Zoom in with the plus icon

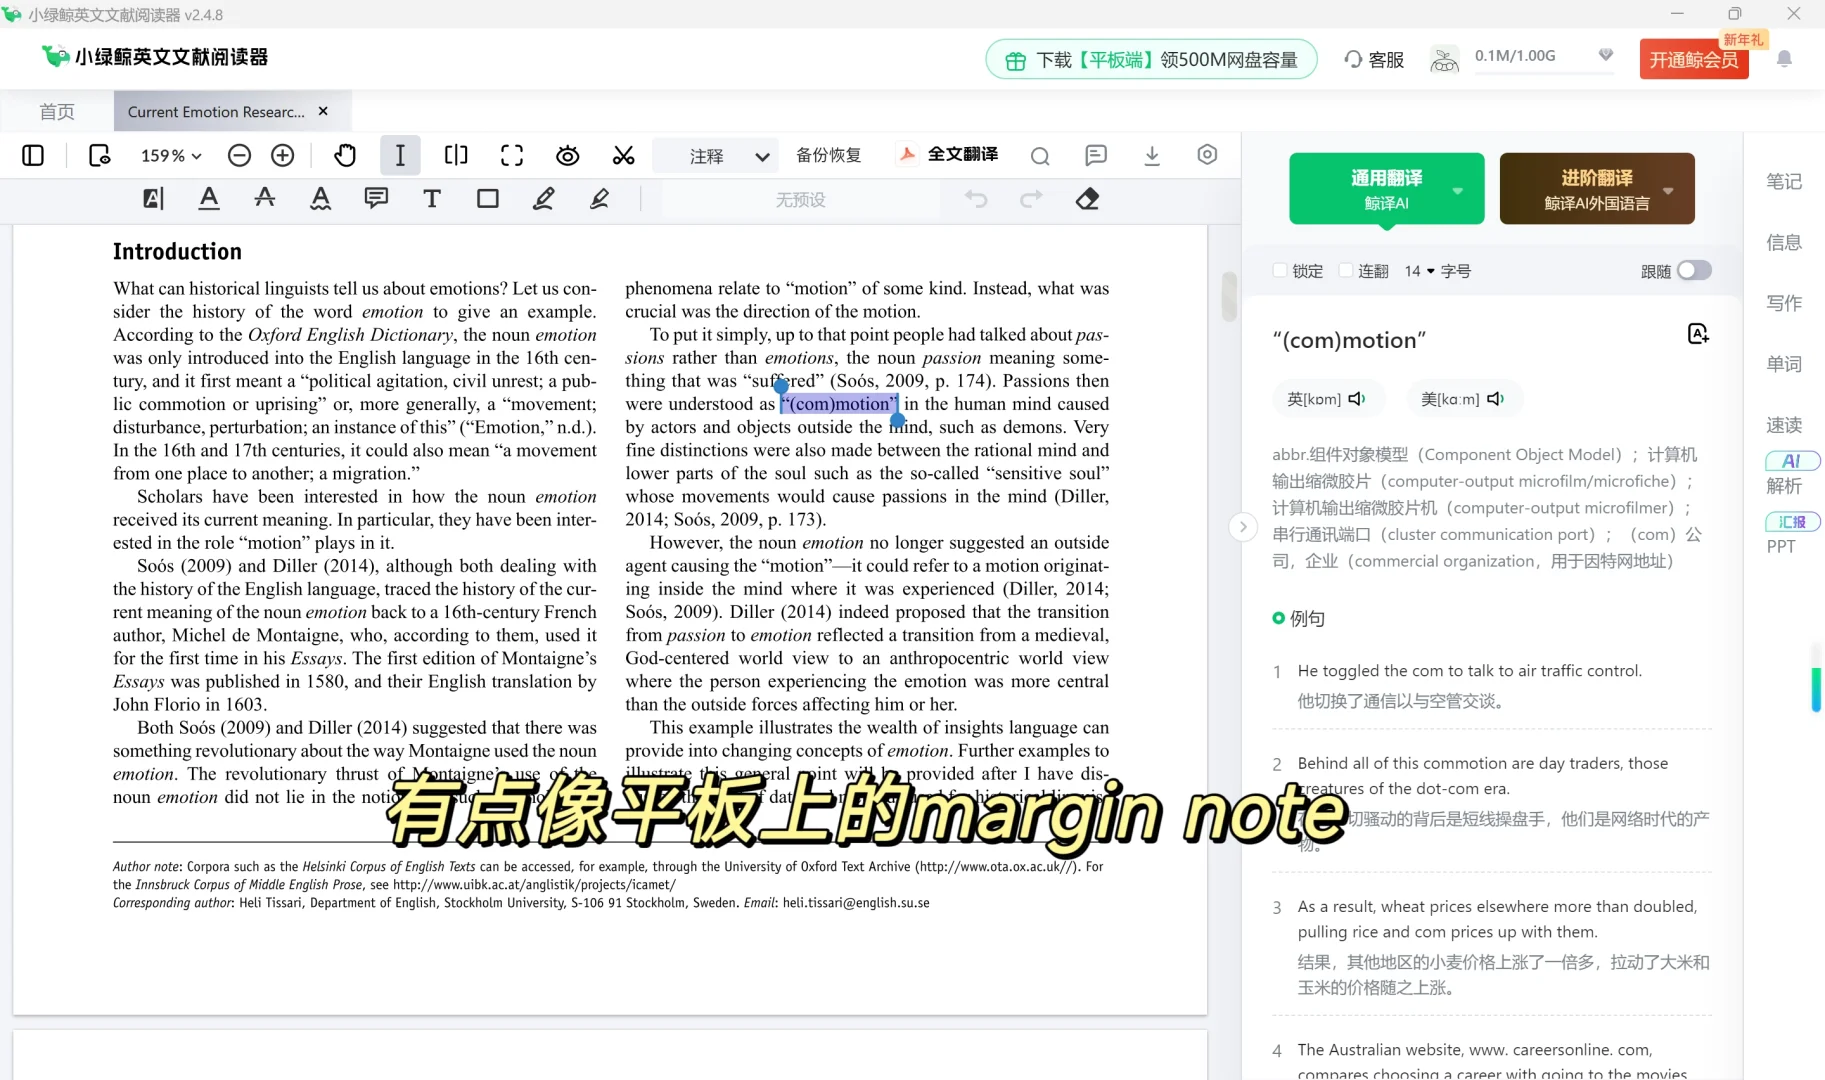283,155
